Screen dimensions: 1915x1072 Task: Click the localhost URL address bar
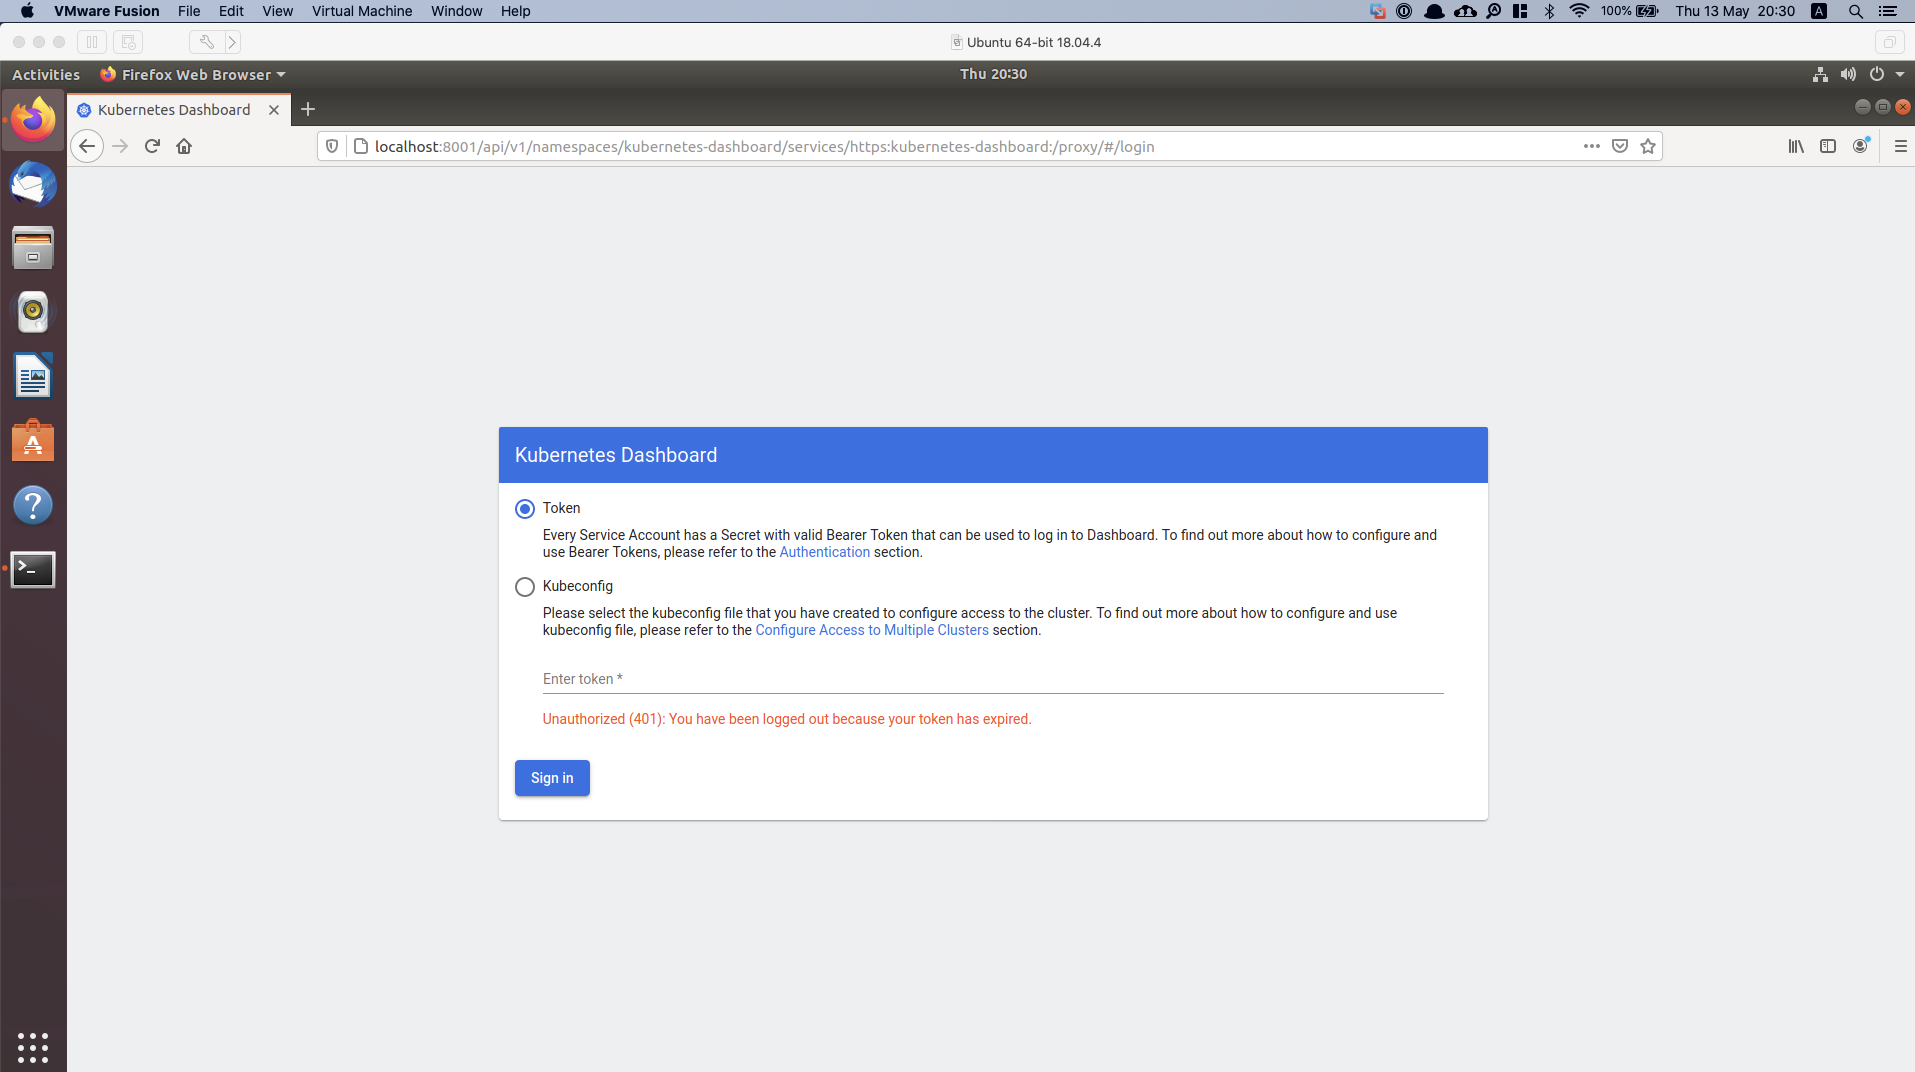click(765, 146)
